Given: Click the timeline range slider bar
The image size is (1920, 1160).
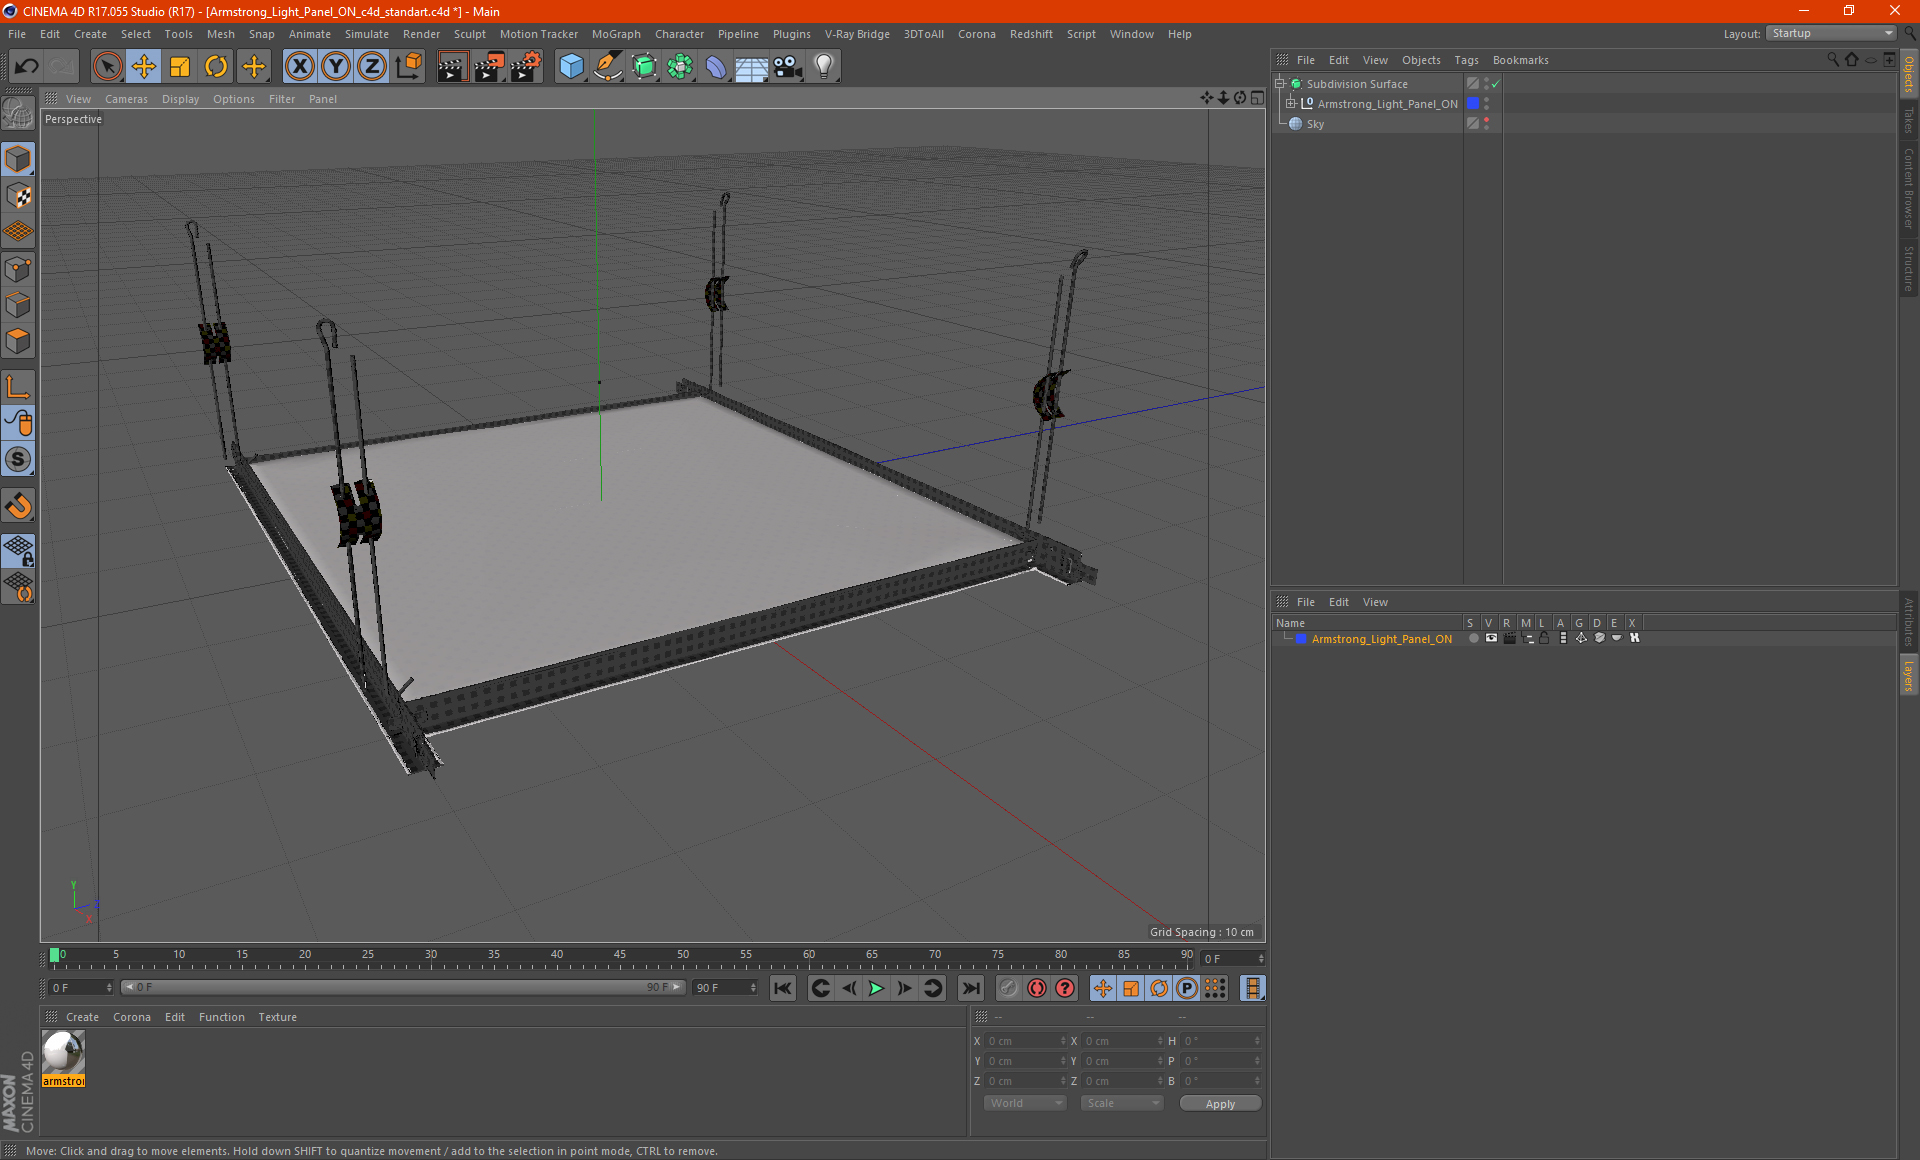Looking at the screenshot, I should [x=402, y=987].
